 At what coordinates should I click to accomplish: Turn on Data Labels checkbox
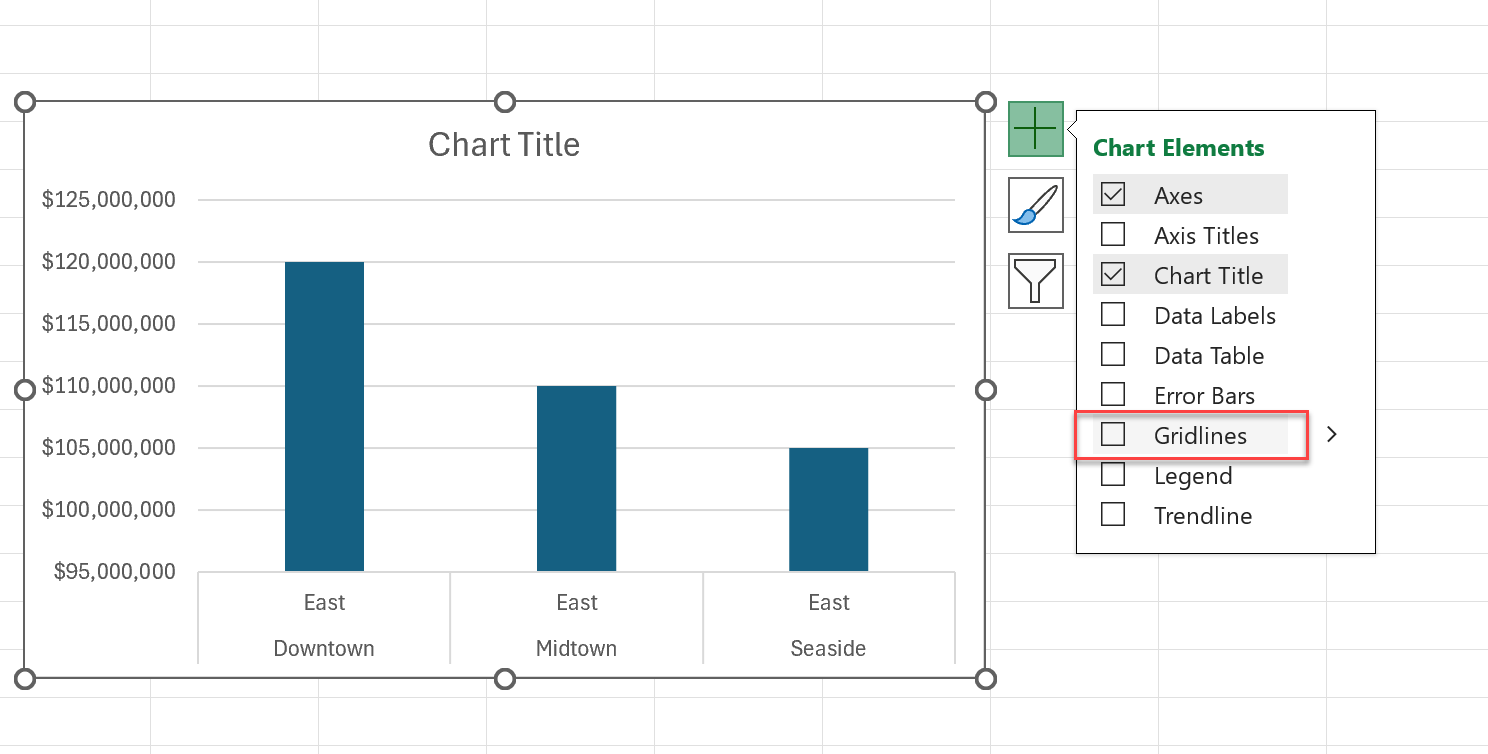click(x=1113, y=315)
